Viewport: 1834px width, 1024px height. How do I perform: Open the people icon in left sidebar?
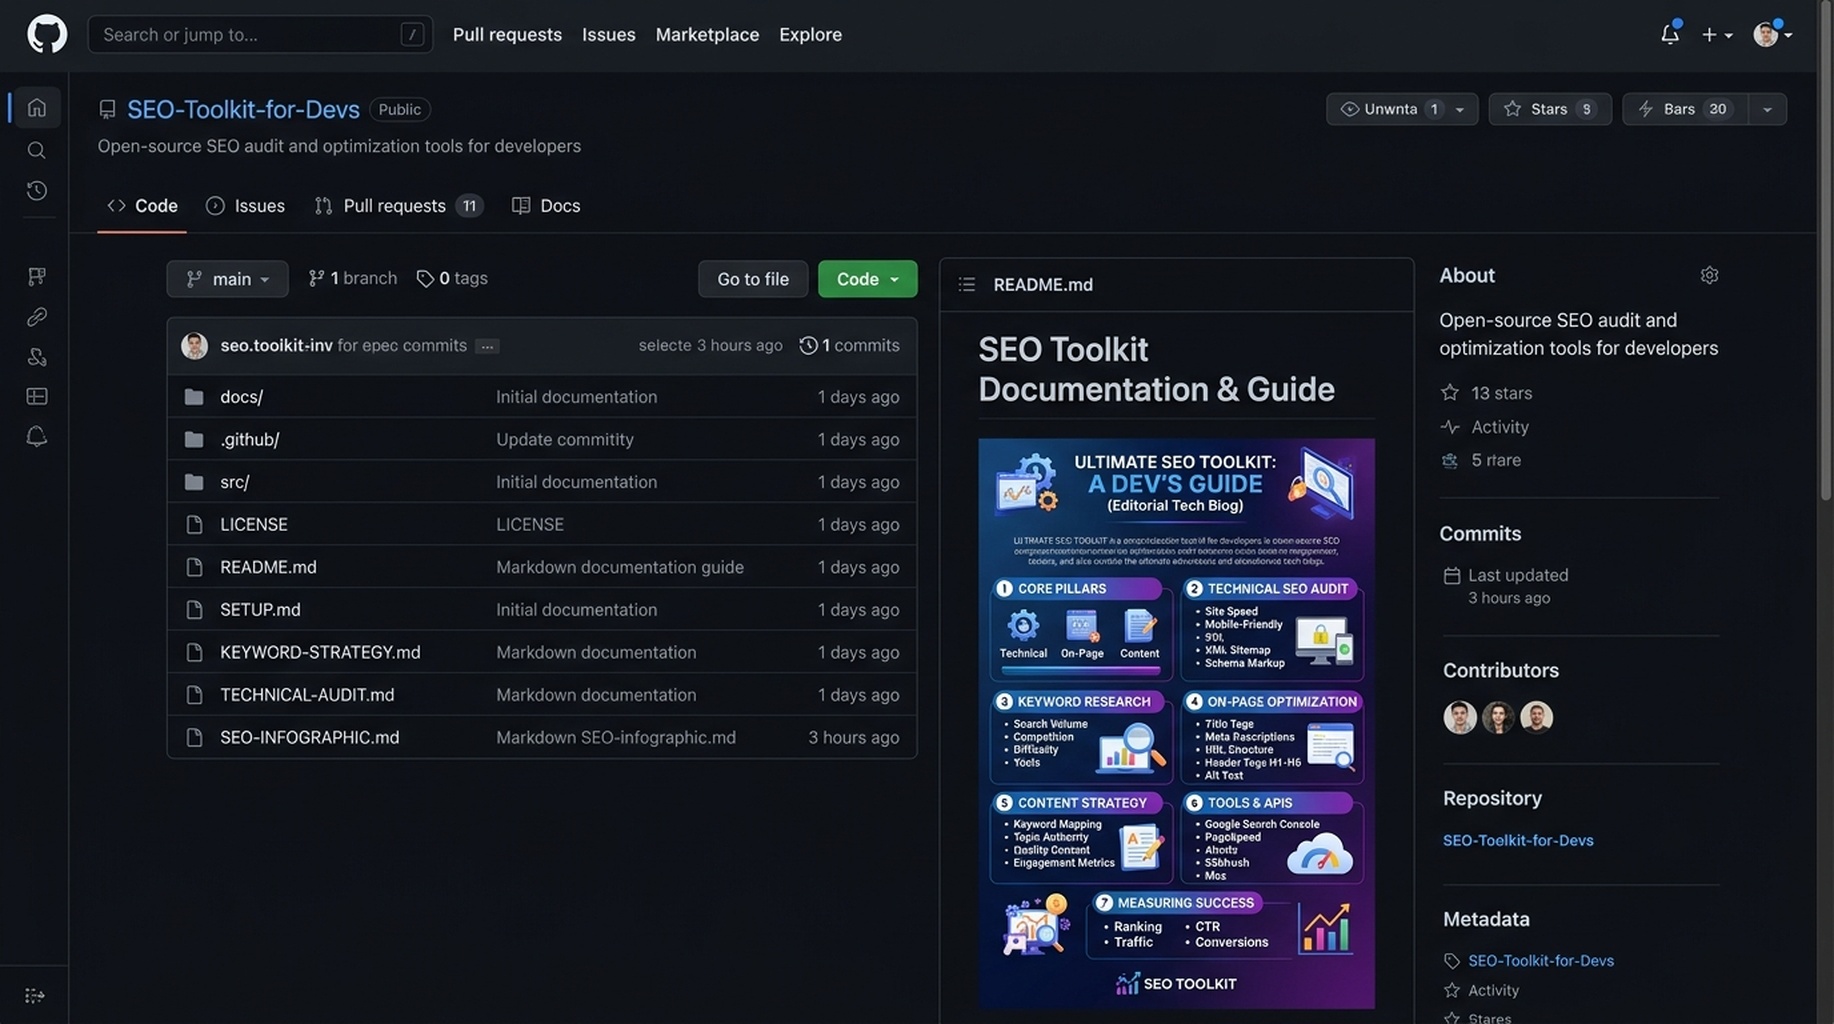37,357
